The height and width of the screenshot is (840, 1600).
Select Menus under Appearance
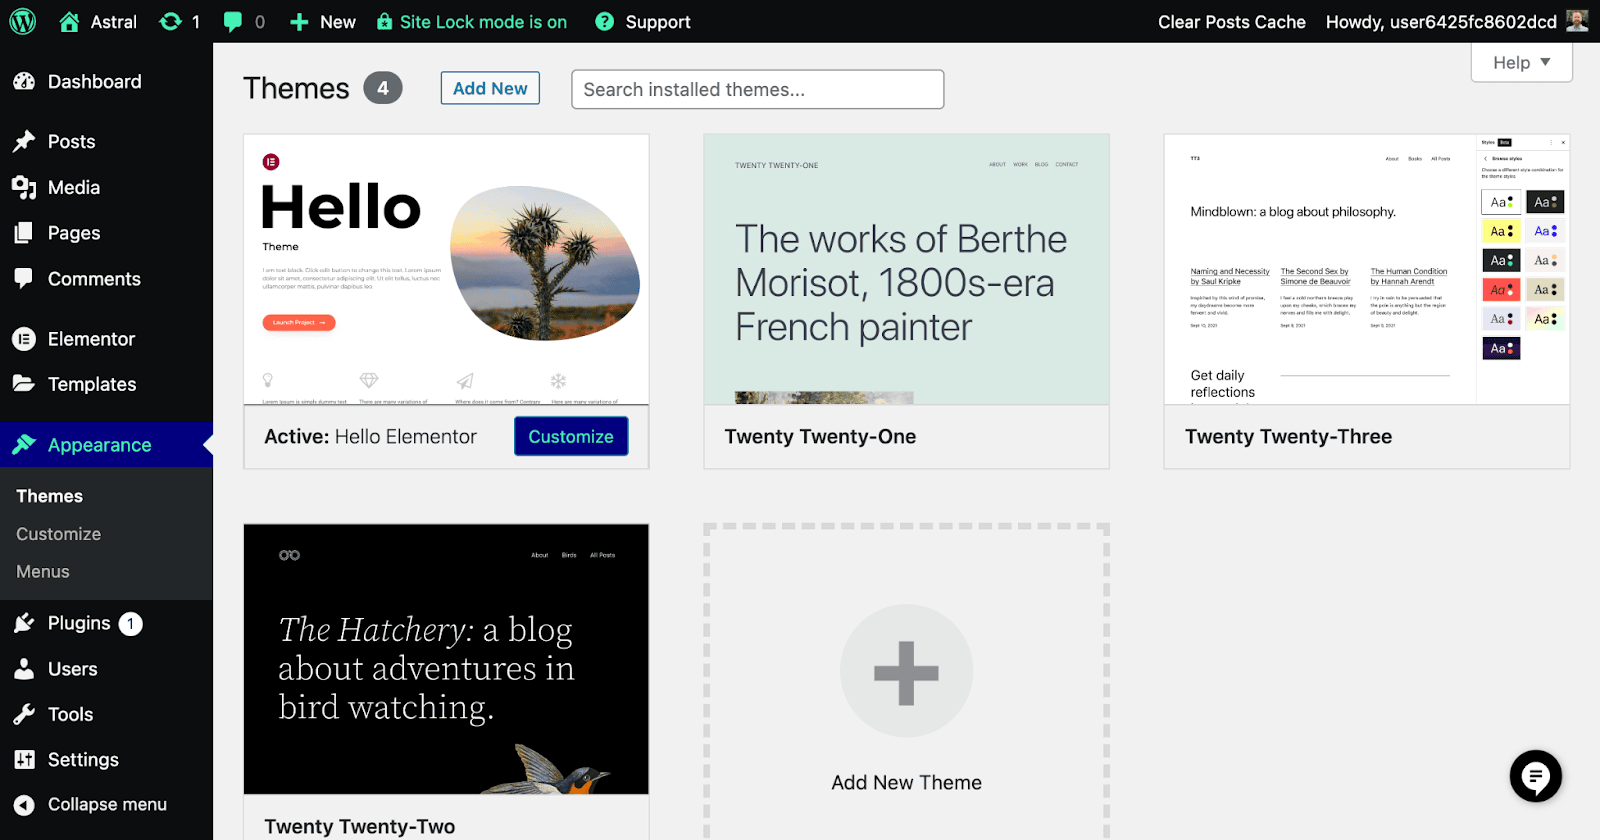43,572
